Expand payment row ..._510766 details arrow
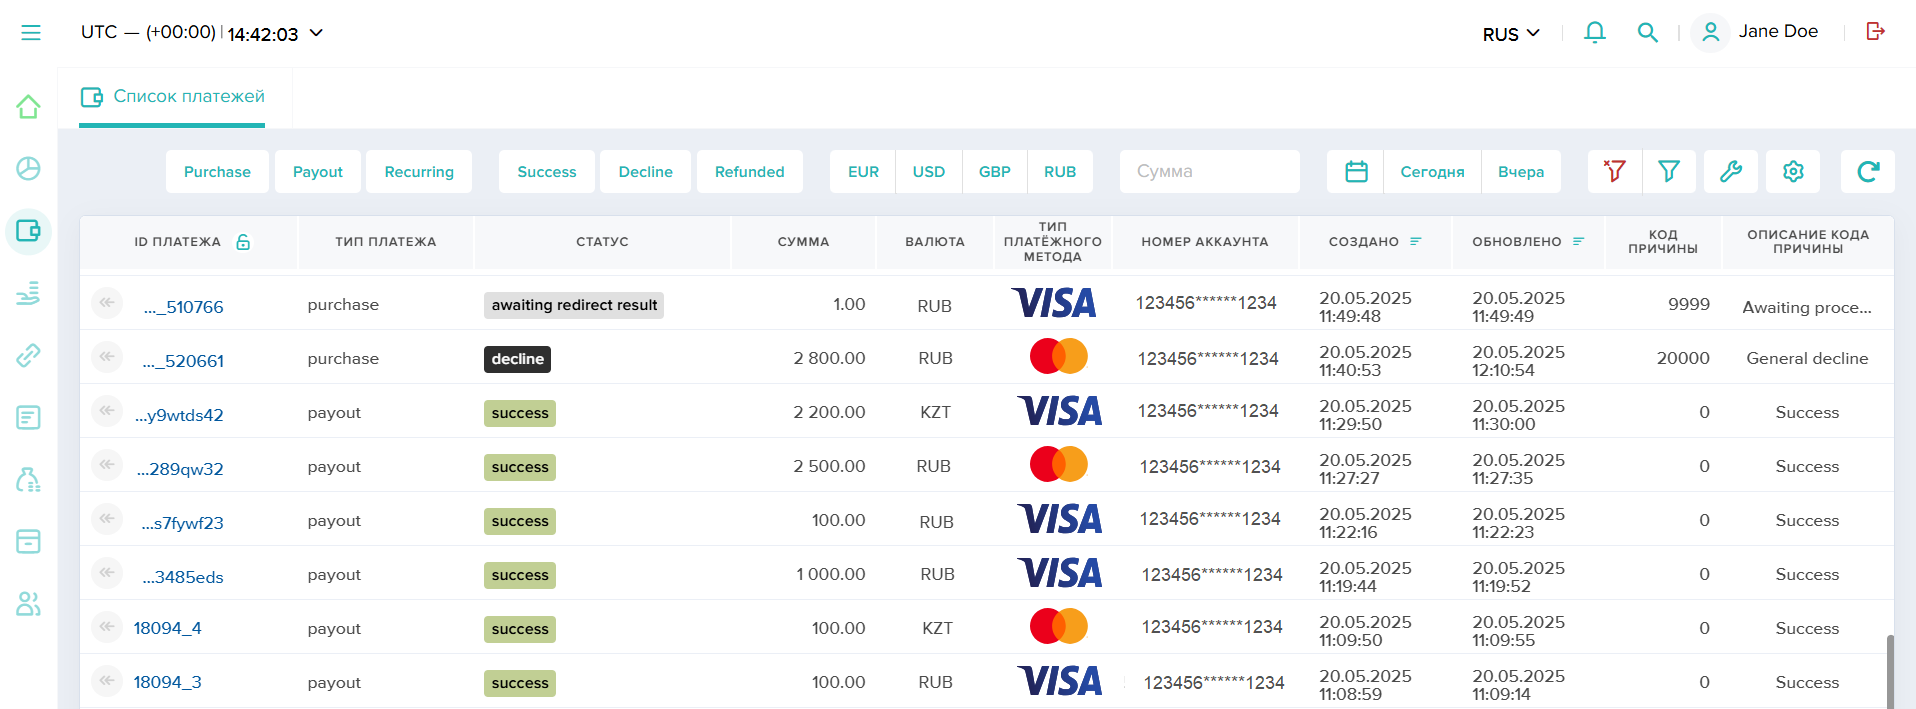The width and height of the screenshot is (1916, 709). point(106,303)
